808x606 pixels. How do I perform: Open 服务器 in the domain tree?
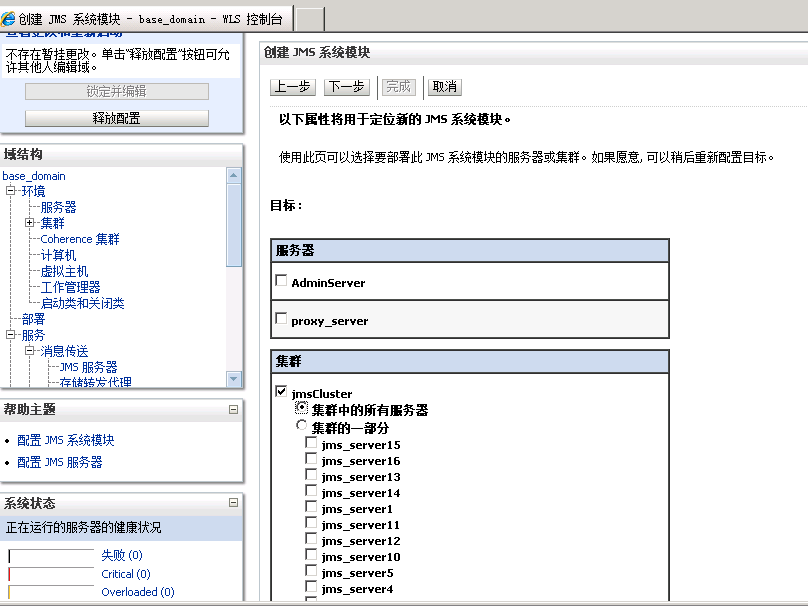(58, 207)
